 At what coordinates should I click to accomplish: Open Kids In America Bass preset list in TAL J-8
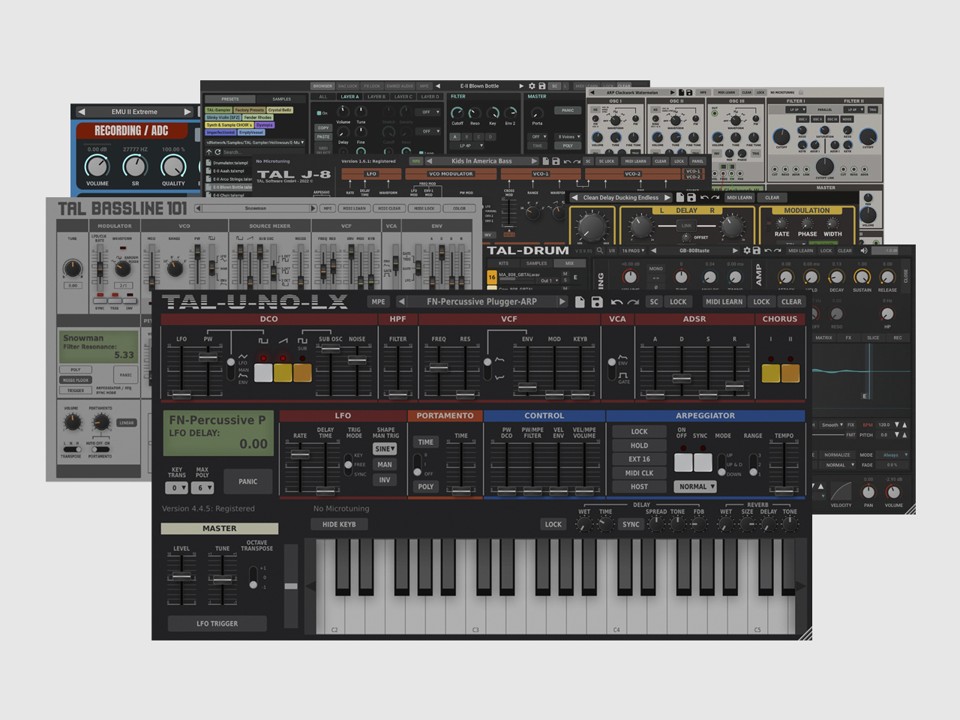(481, 161)
